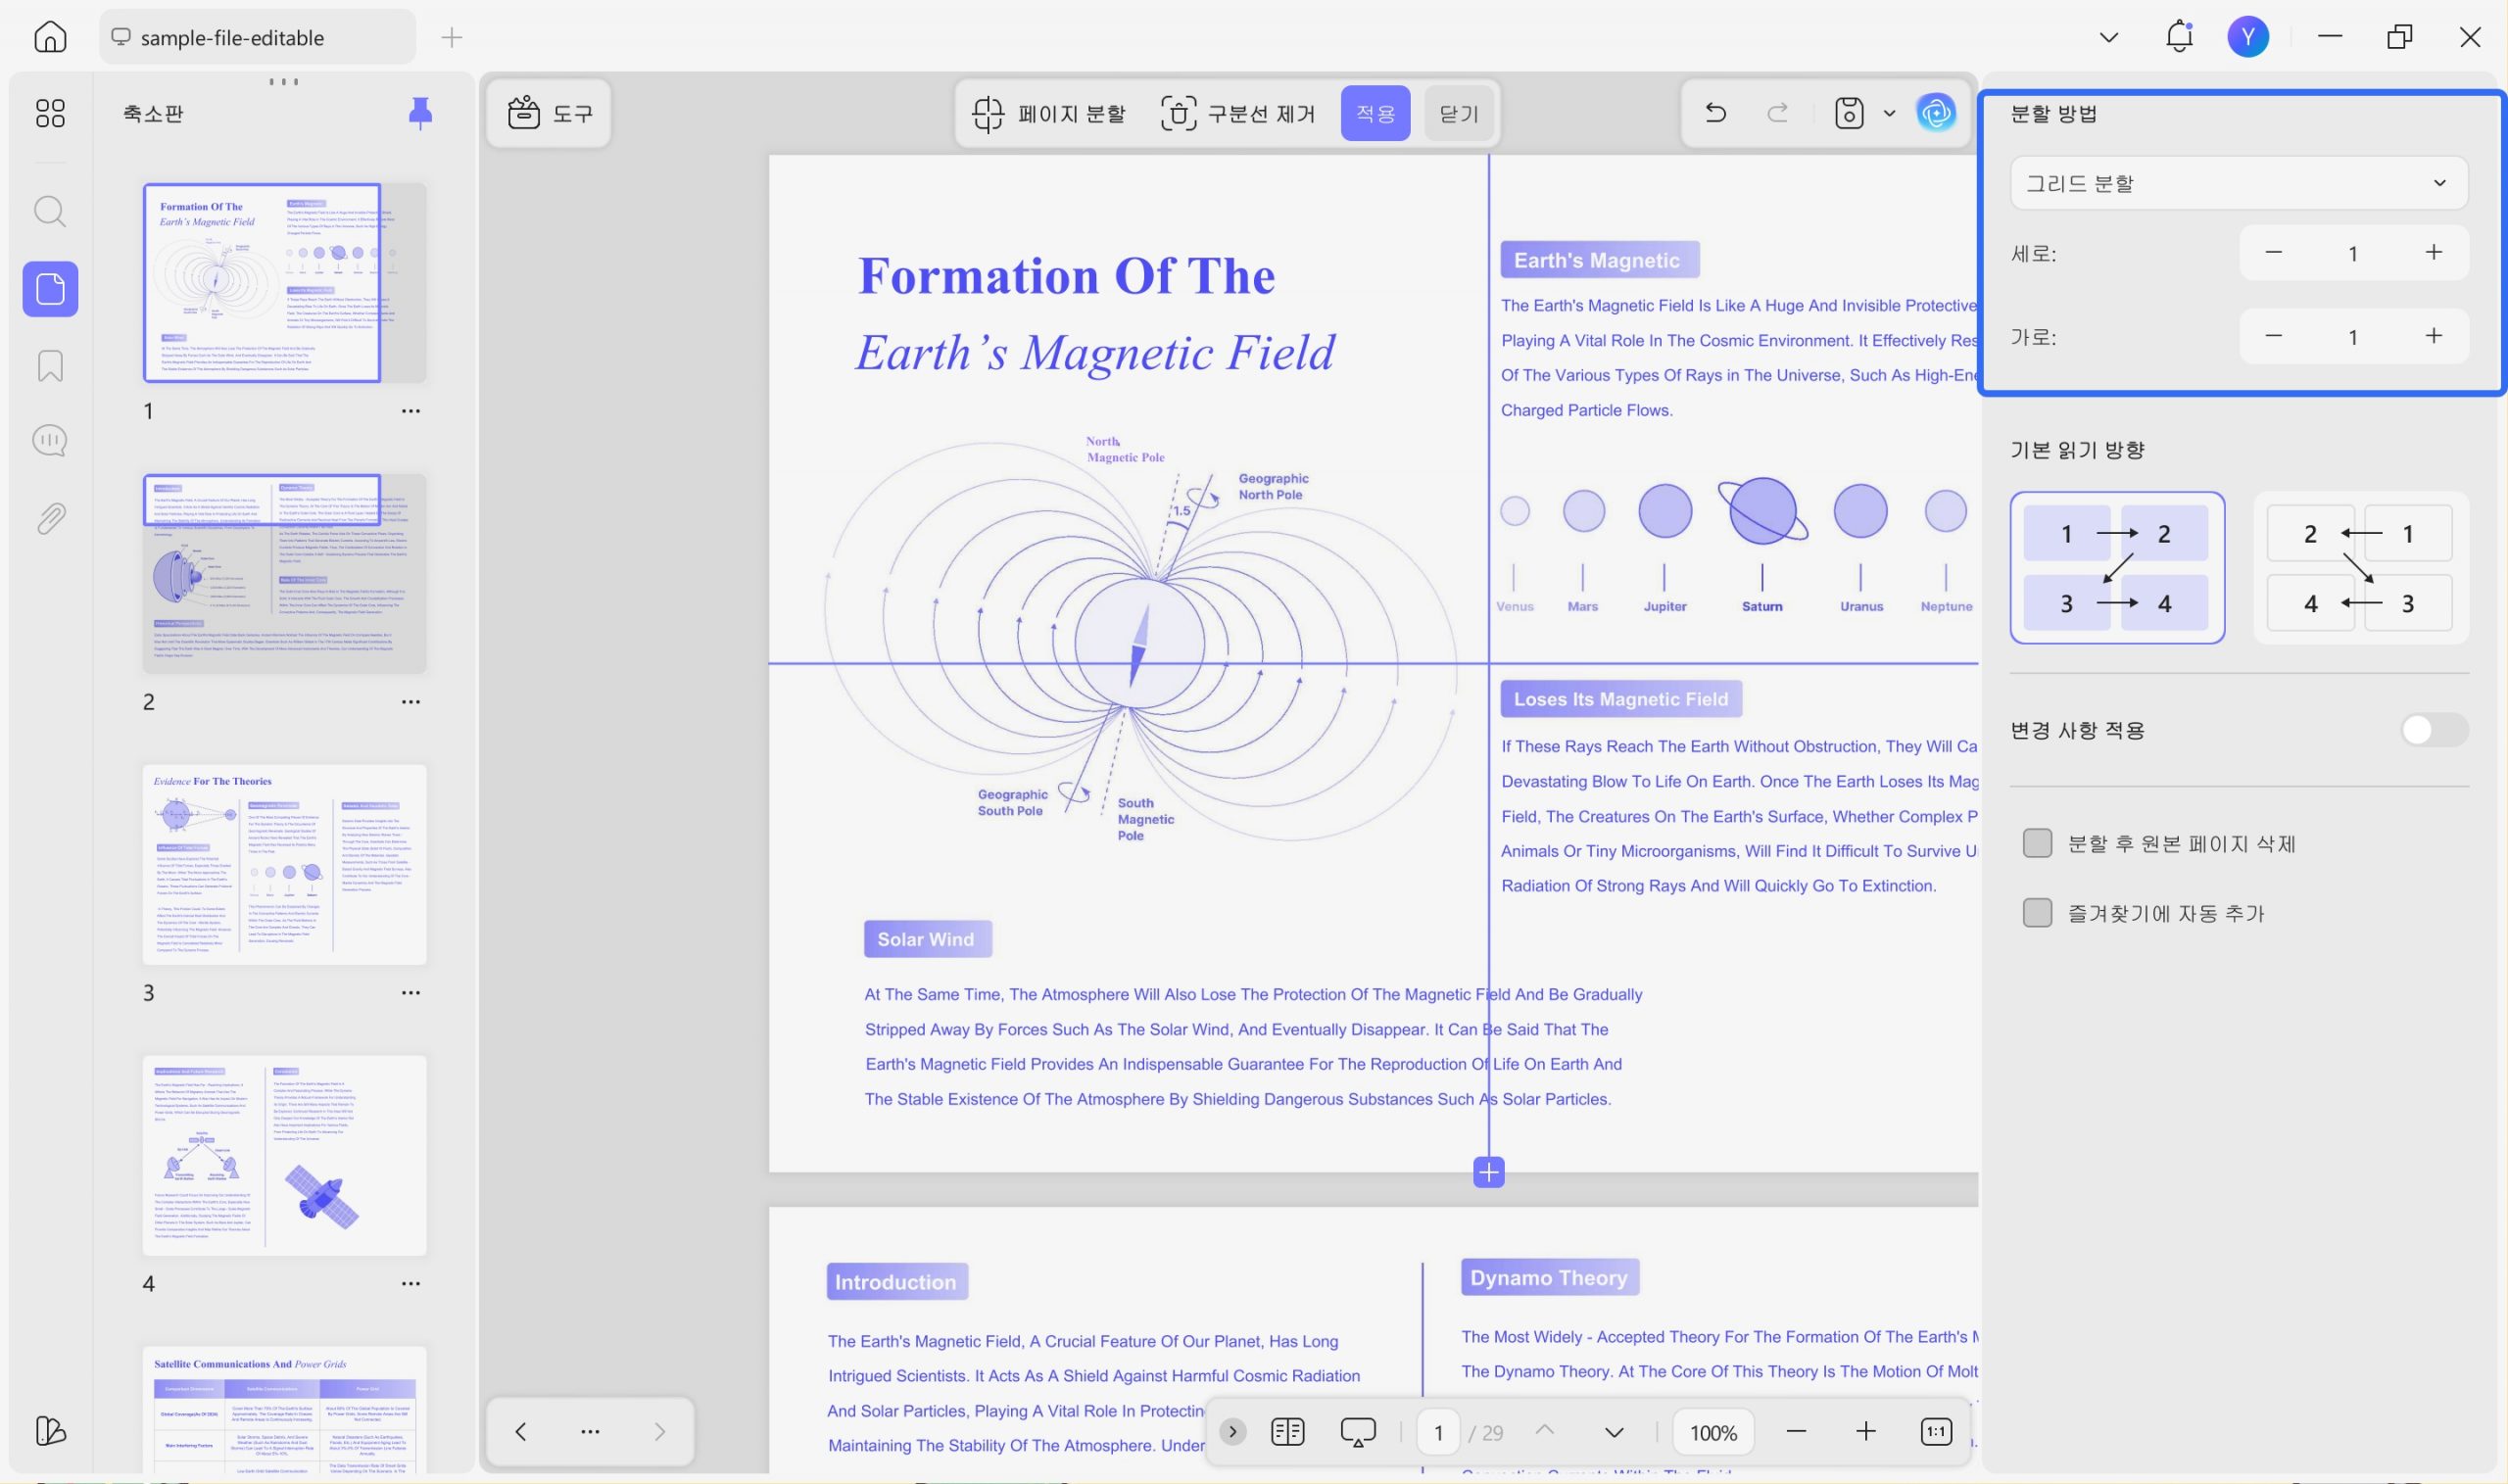Select page 4 thumbnail

(x=285, y=1155)
